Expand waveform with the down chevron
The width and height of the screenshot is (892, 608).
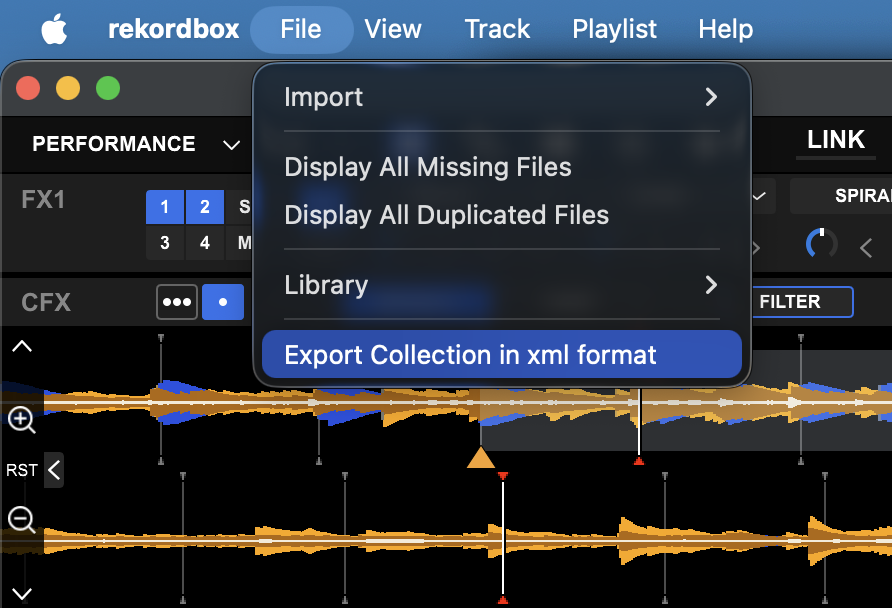(x=22, y=594)
